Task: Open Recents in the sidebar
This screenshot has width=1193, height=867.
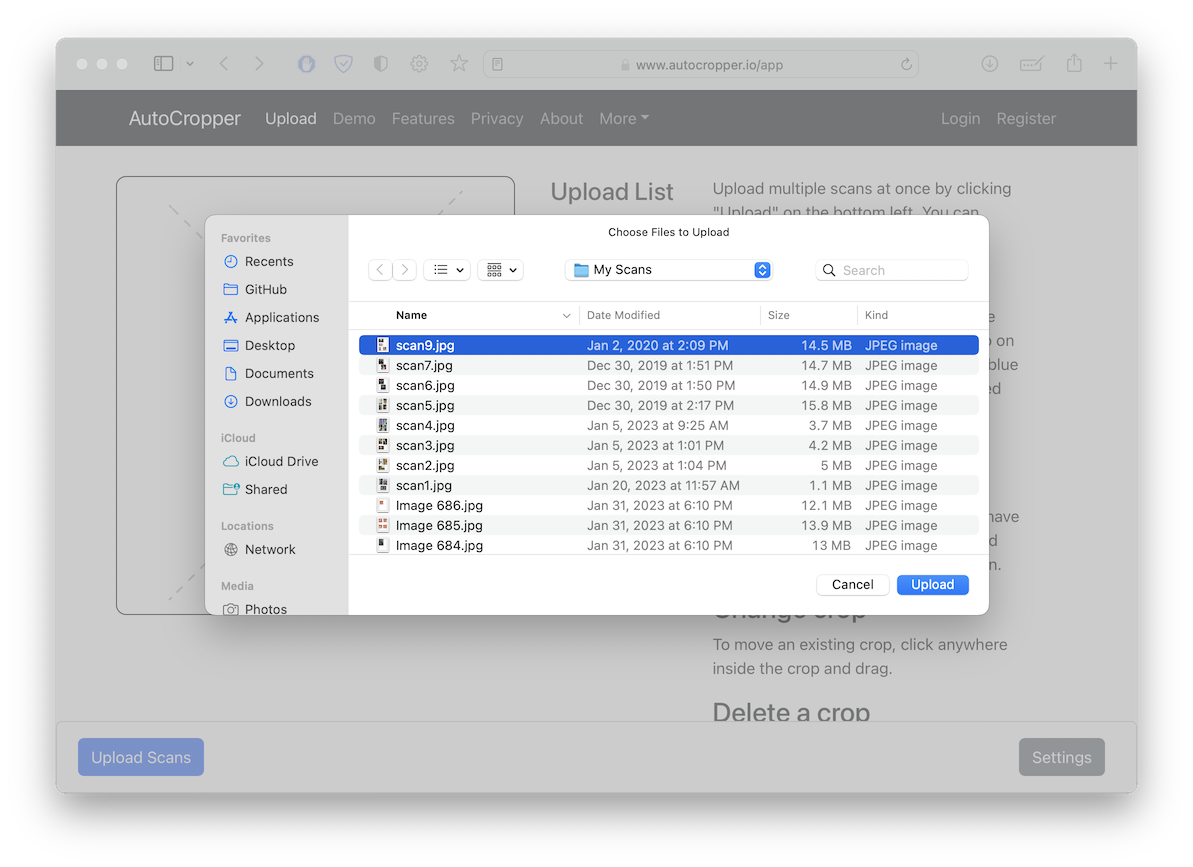Action: [x=258, y=262]
